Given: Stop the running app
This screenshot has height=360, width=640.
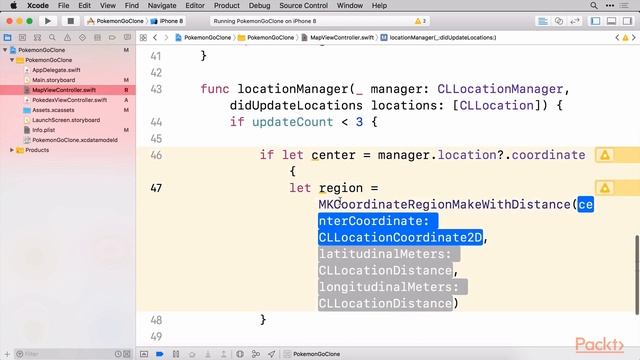Looking at the screenshot, I should (70, 21).
